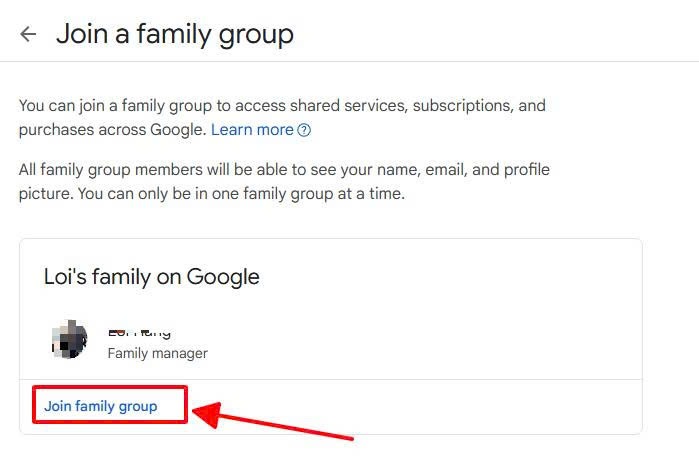Click the header divider under the title
699x471 pixels.
click(350, 62)
